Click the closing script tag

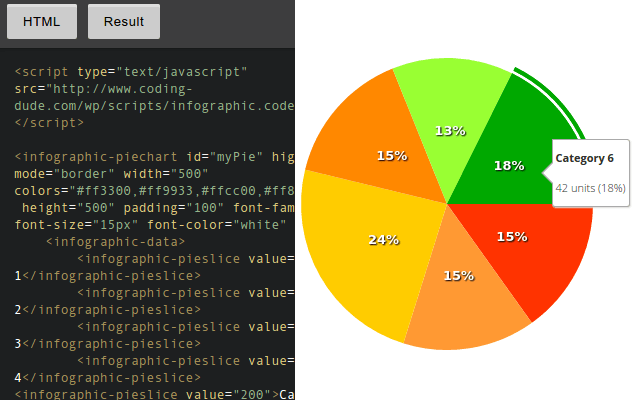(49, 123)
